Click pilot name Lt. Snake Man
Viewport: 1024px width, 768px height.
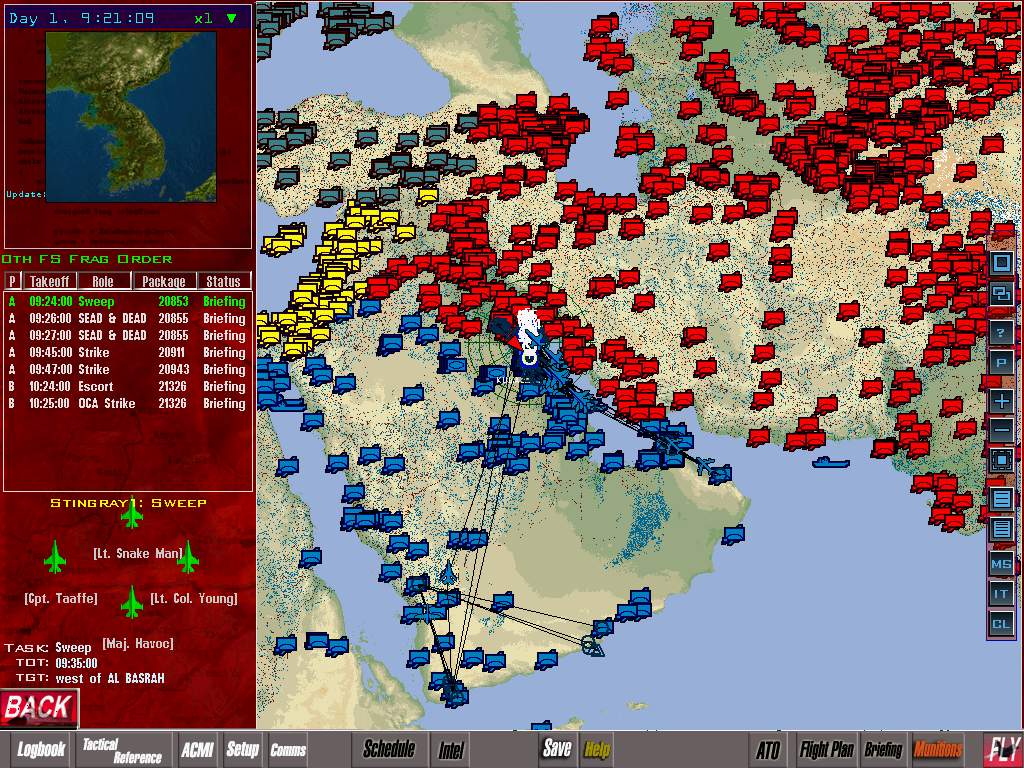[138, 554]
